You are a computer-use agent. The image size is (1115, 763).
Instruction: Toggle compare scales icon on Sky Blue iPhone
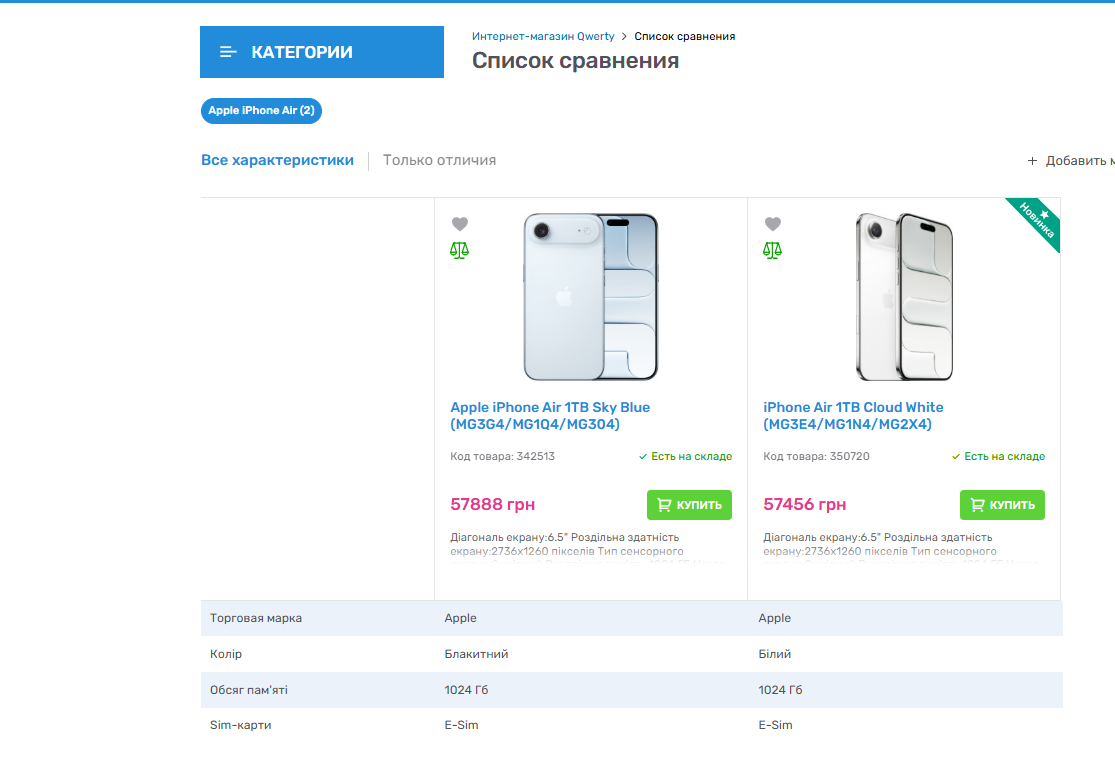(x=460, y=250)
